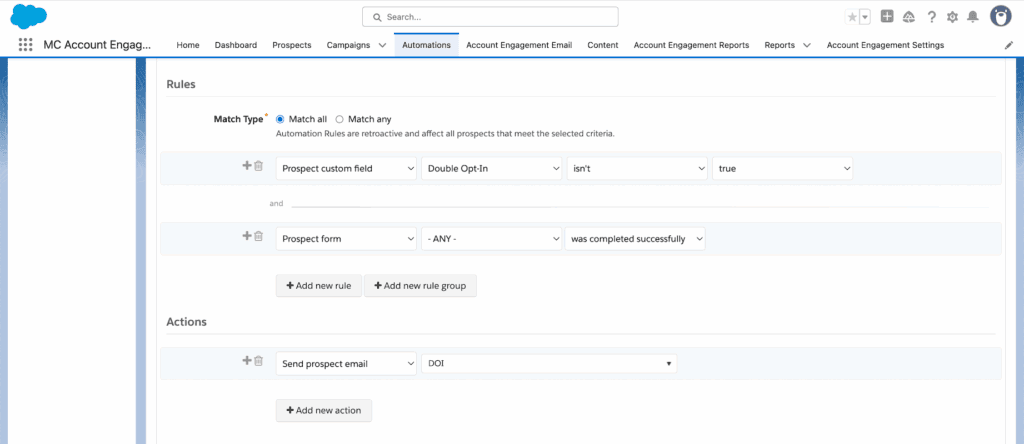Open the Prospects tab
The width and height of the screenshot is (1024, 444).
pyautogui.click(x=292, y=45)
